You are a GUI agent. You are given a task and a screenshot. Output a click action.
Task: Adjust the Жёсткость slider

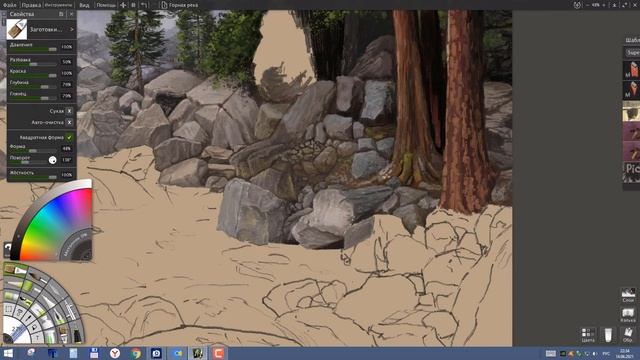pyautogui.click(x=33, y=177)
